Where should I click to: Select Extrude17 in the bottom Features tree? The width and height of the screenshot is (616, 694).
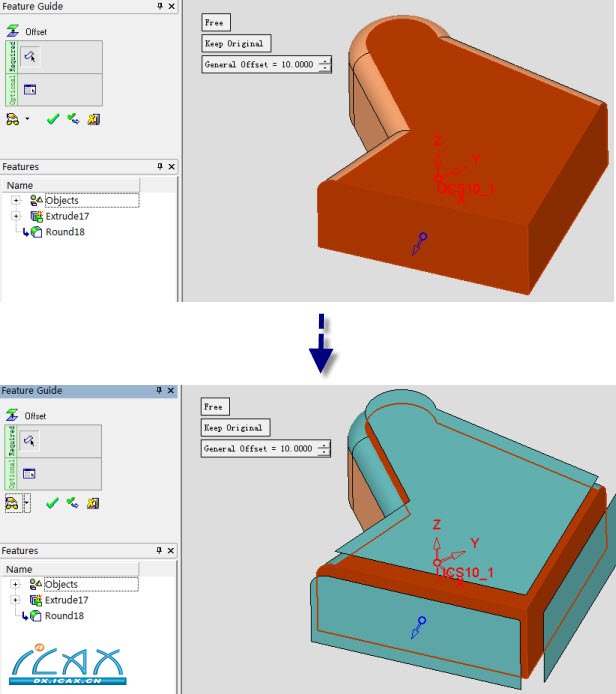tap(66, 600)
